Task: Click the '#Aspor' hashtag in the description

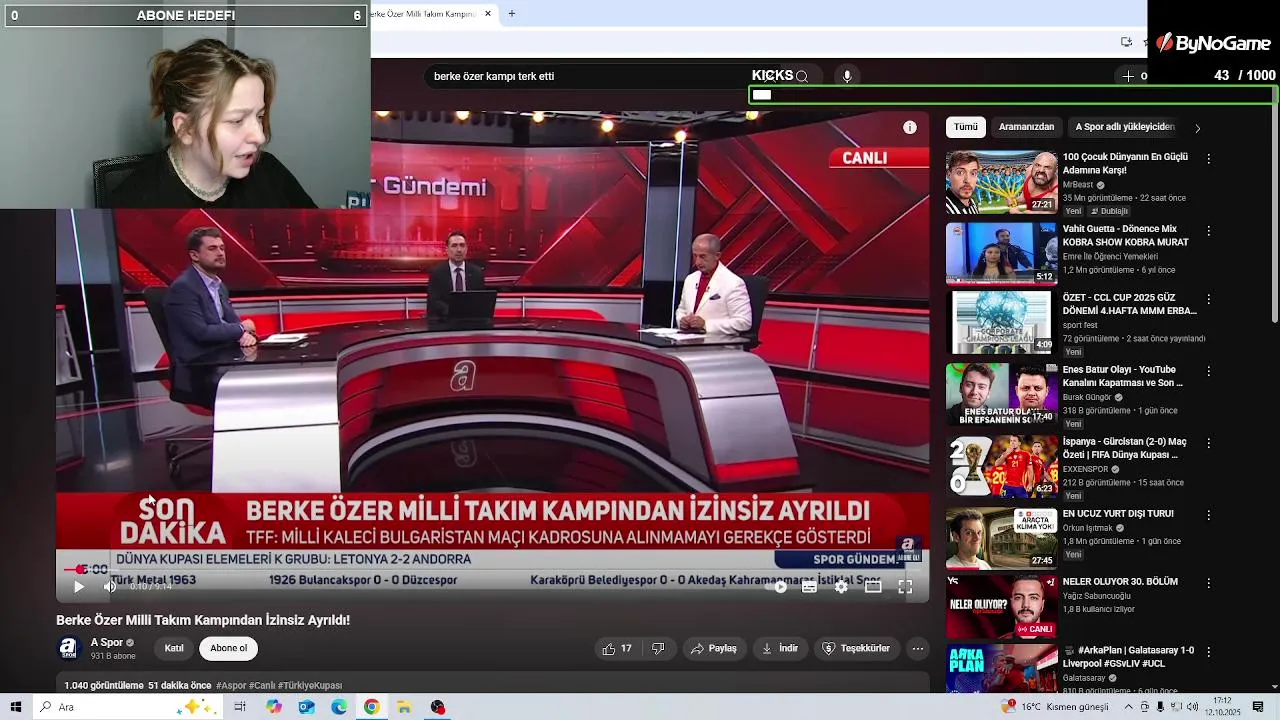Action: pyautogui.click(x=230, y=686)
